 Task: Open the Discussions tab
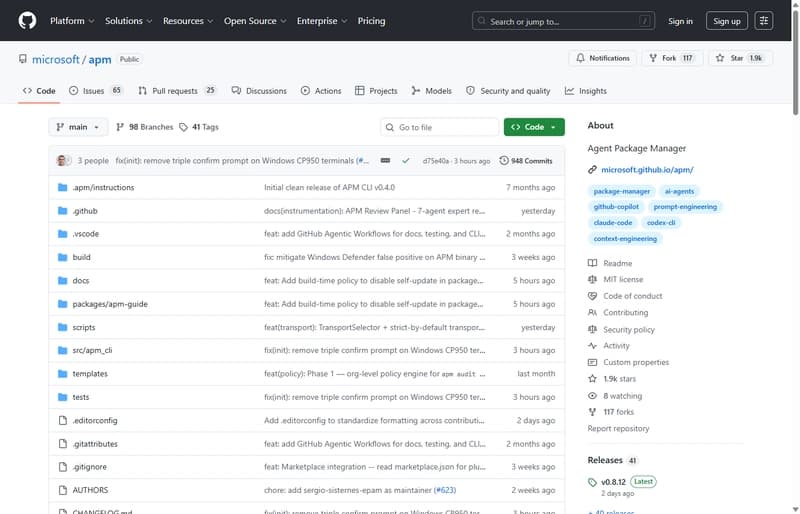point(259,91)
